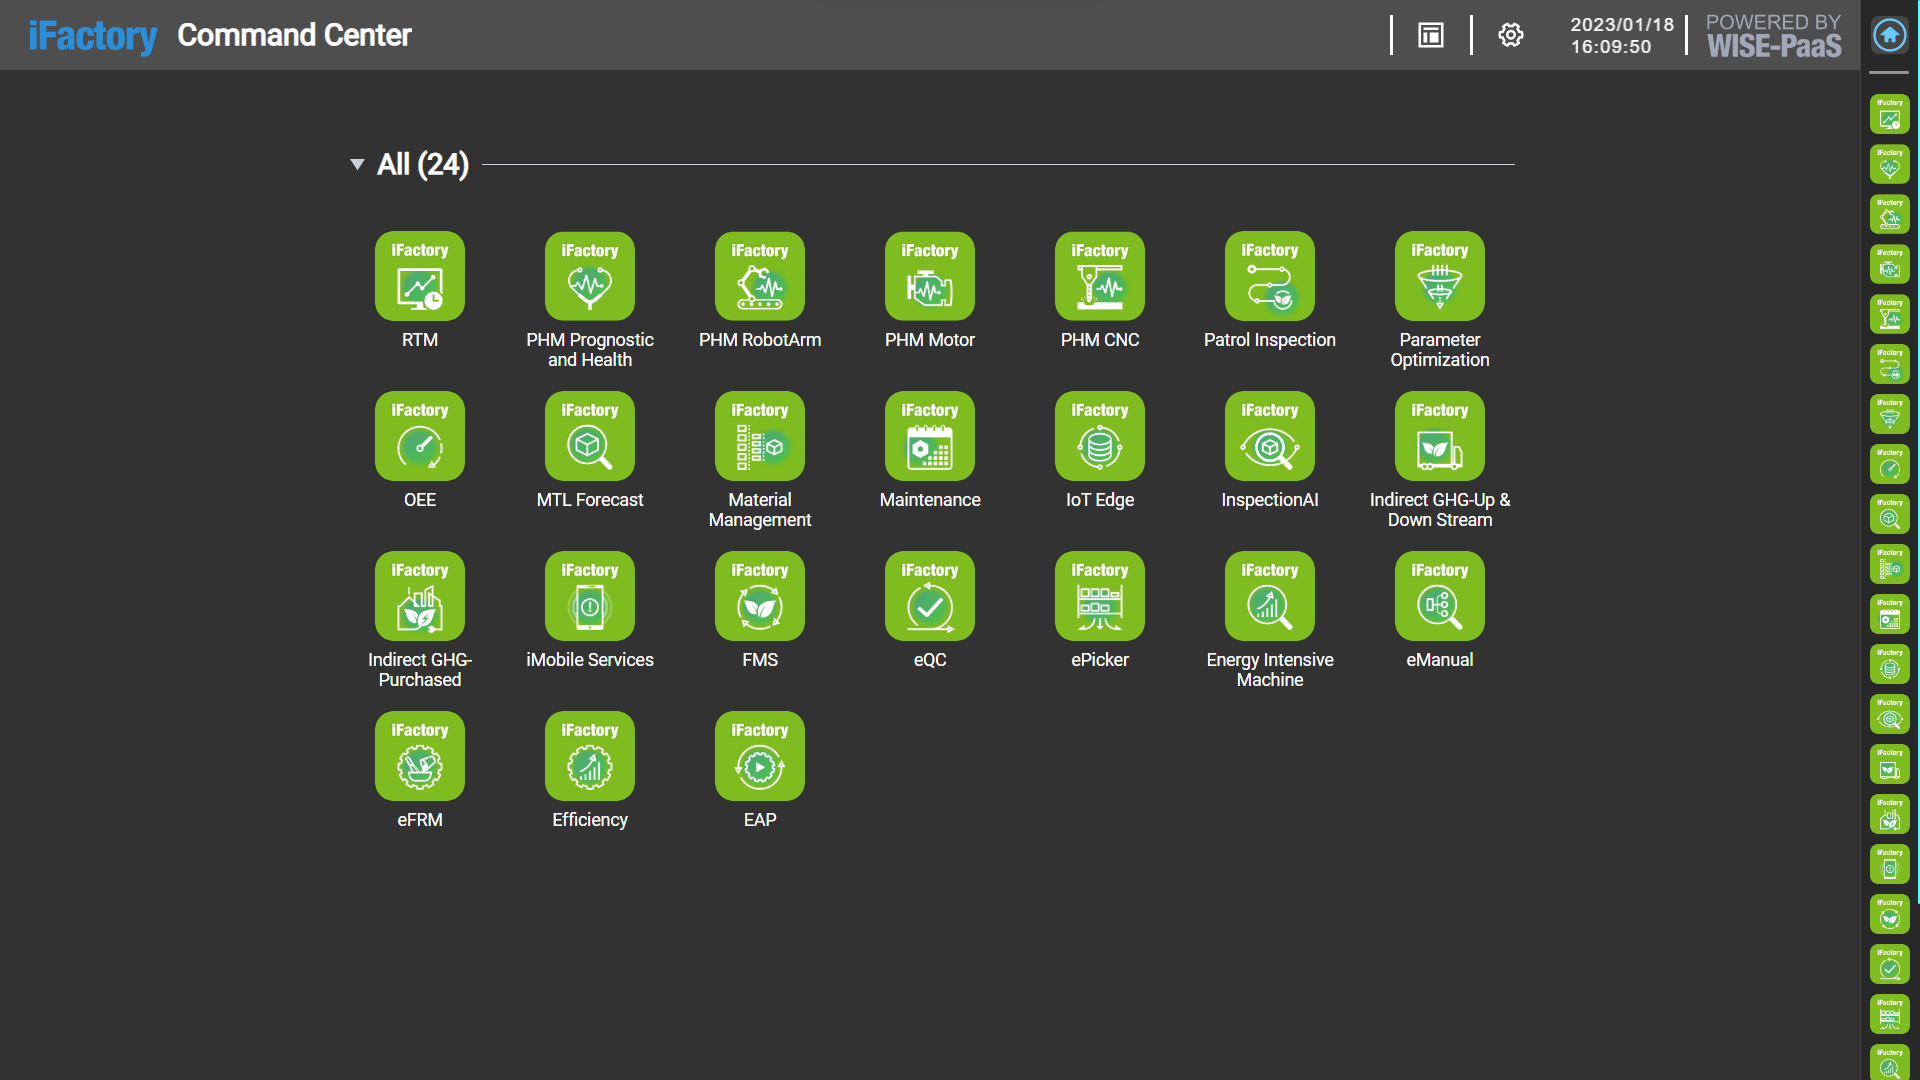Click the WISE-PaaS logo in header
1920x1080 pixels.
pyautogui.click(x=1774, y=36)
